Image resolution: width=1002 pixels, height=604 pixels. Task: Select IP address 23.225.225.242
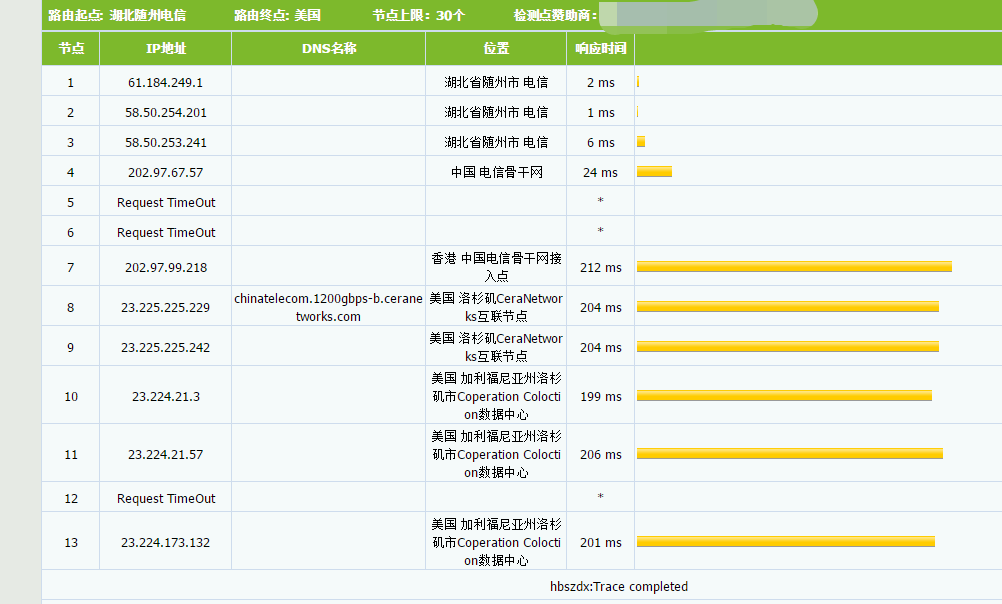[x=166, y=348]
